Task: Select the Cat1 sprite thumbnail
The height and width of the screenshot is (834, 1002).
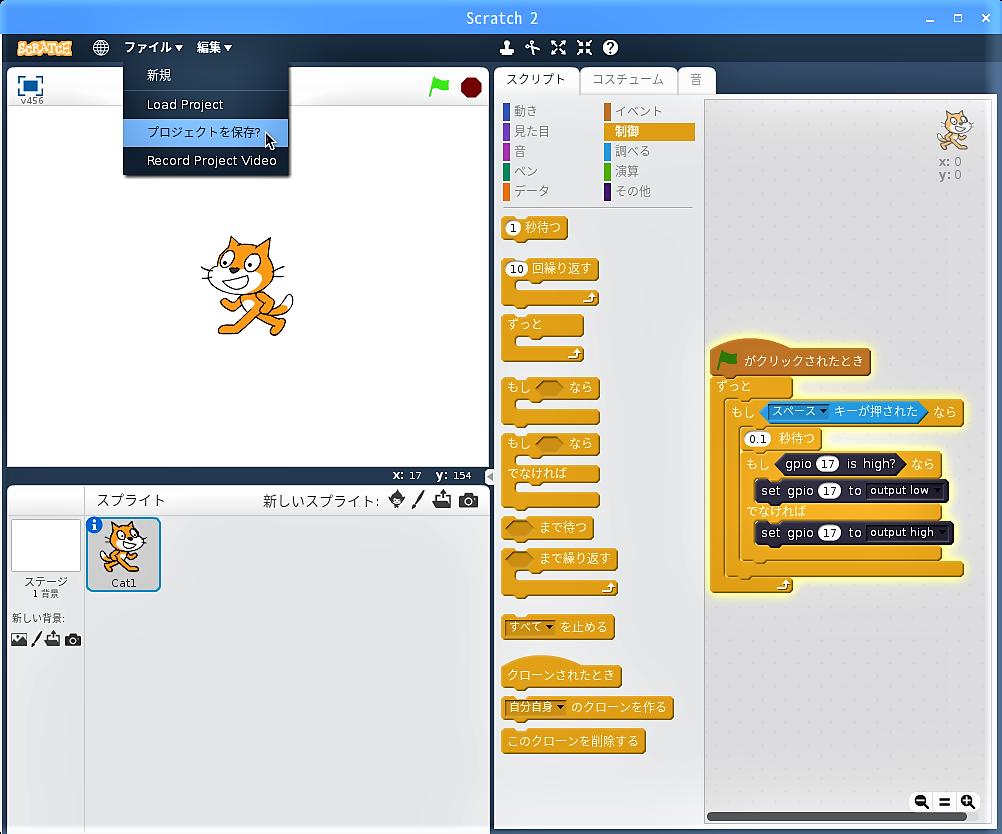Action: [123, 554]
